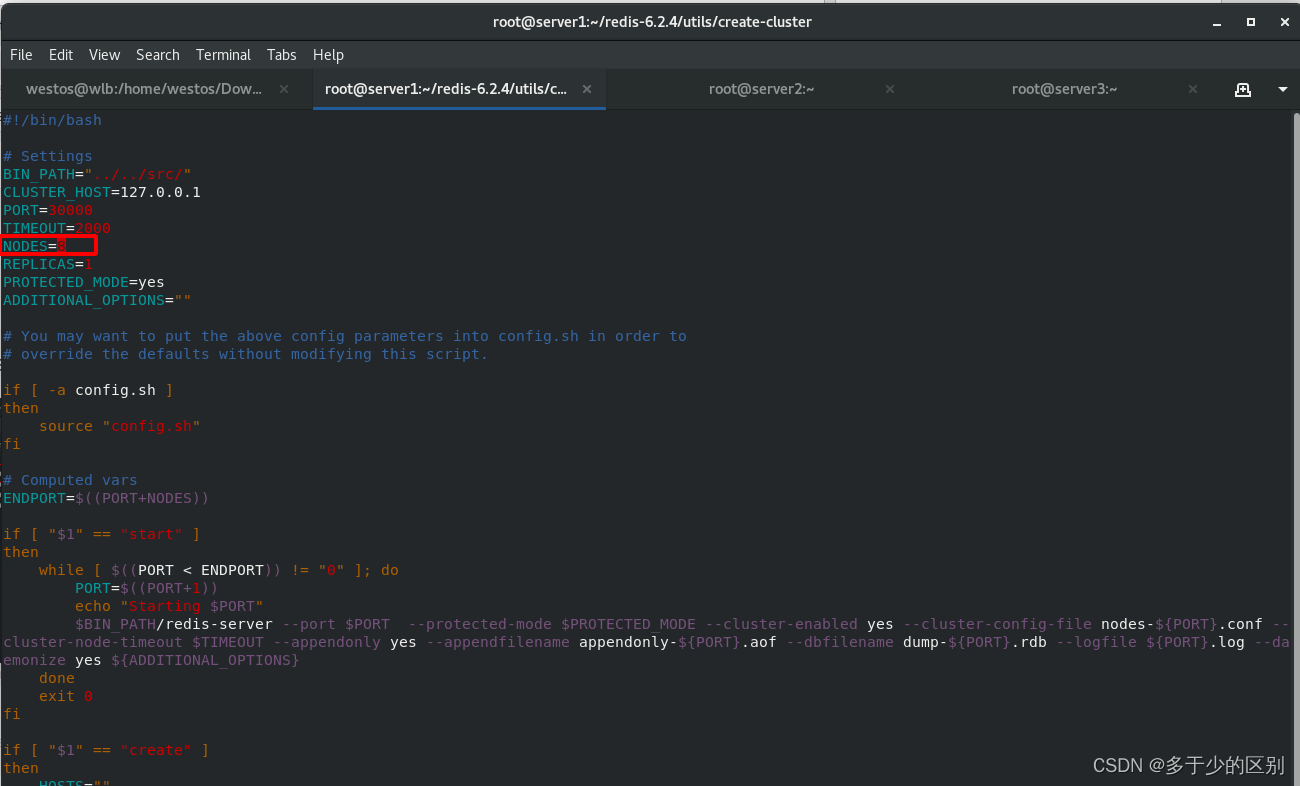The height and width of the screenshot is (786, 1300).
Task: Switch to the westos@wlb terminal tab
Action: tap(144, 89)
